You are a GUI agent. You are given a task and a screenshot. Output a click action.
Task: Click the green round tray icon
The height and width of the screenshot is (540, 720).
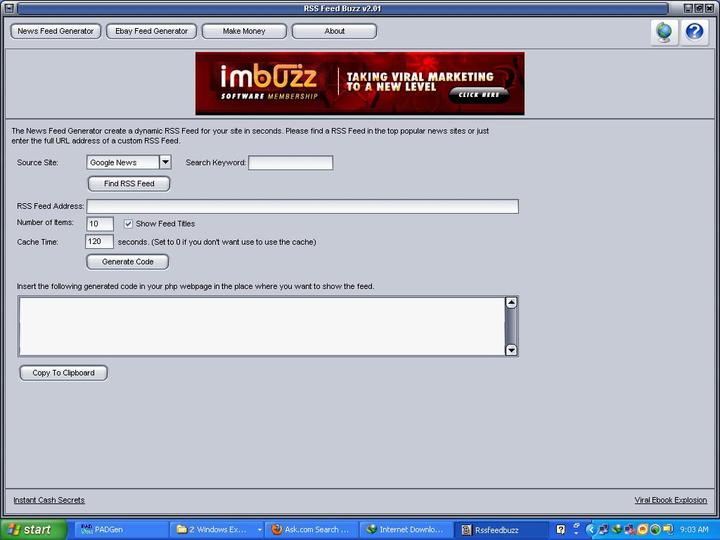click(655, 529)
